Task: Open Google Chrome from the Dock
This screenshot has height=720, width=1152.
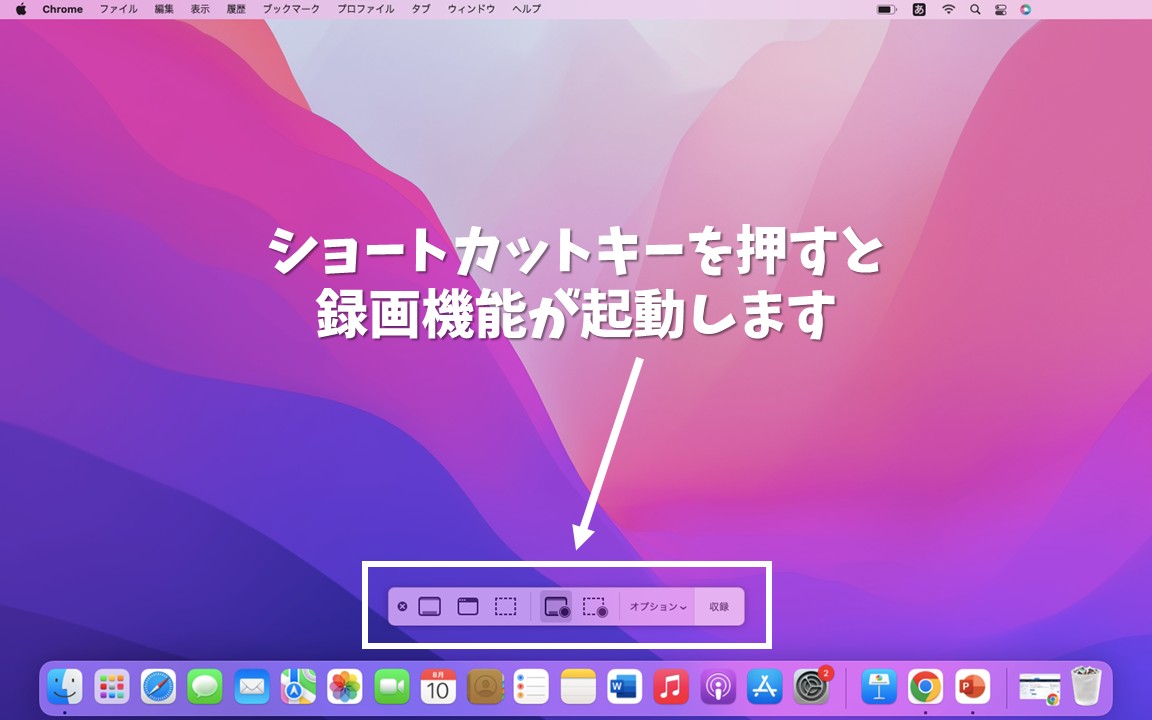Action: coord(925,687)
